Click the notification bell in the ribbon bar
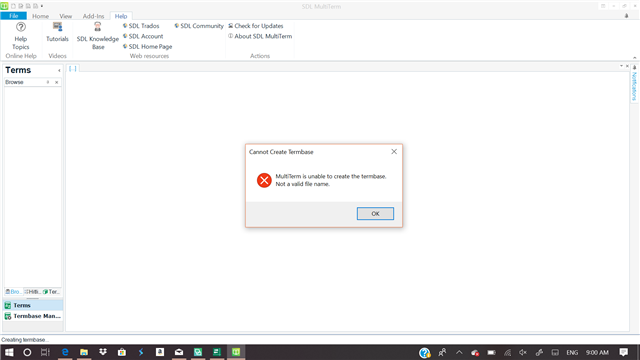Screen dimensions: 640x360 [627, 16]
